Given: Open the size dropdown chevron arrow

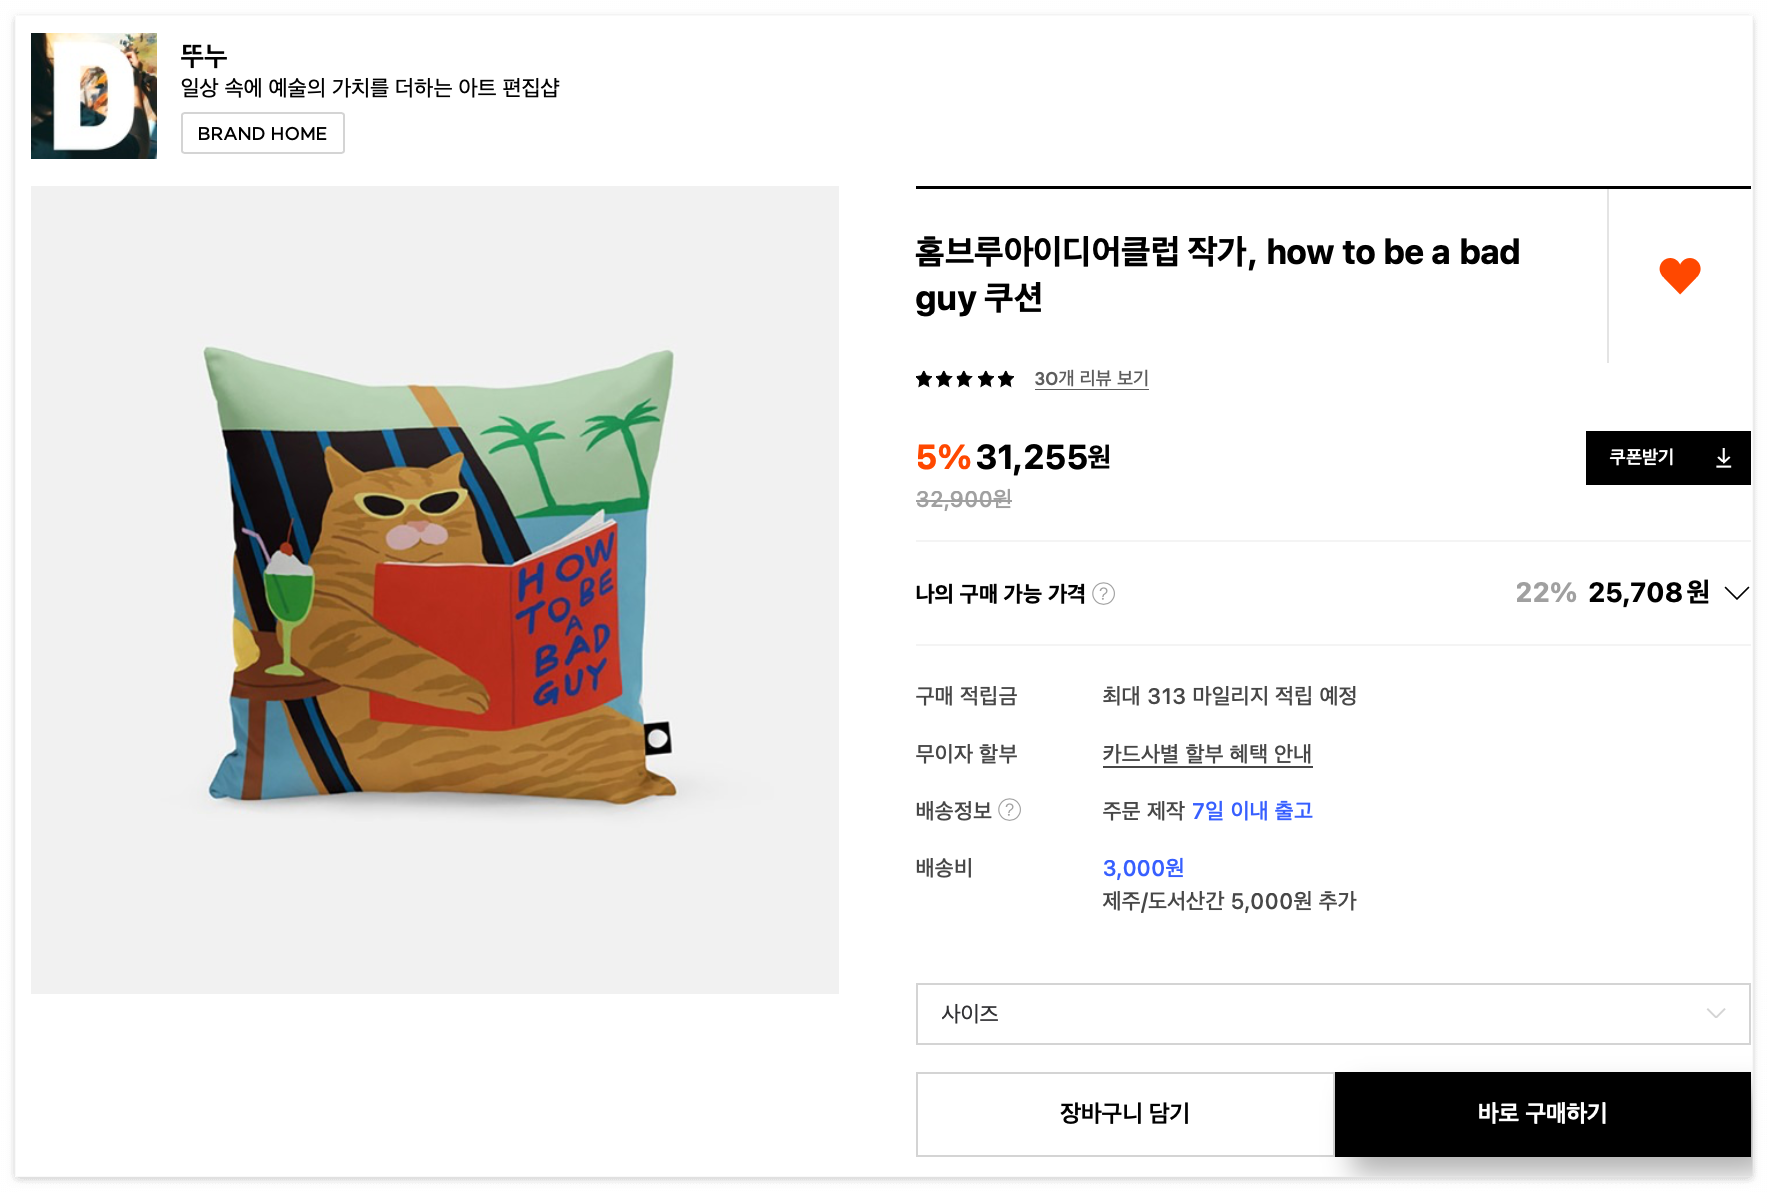Looking at the screenshot, I should 1717,1014.
